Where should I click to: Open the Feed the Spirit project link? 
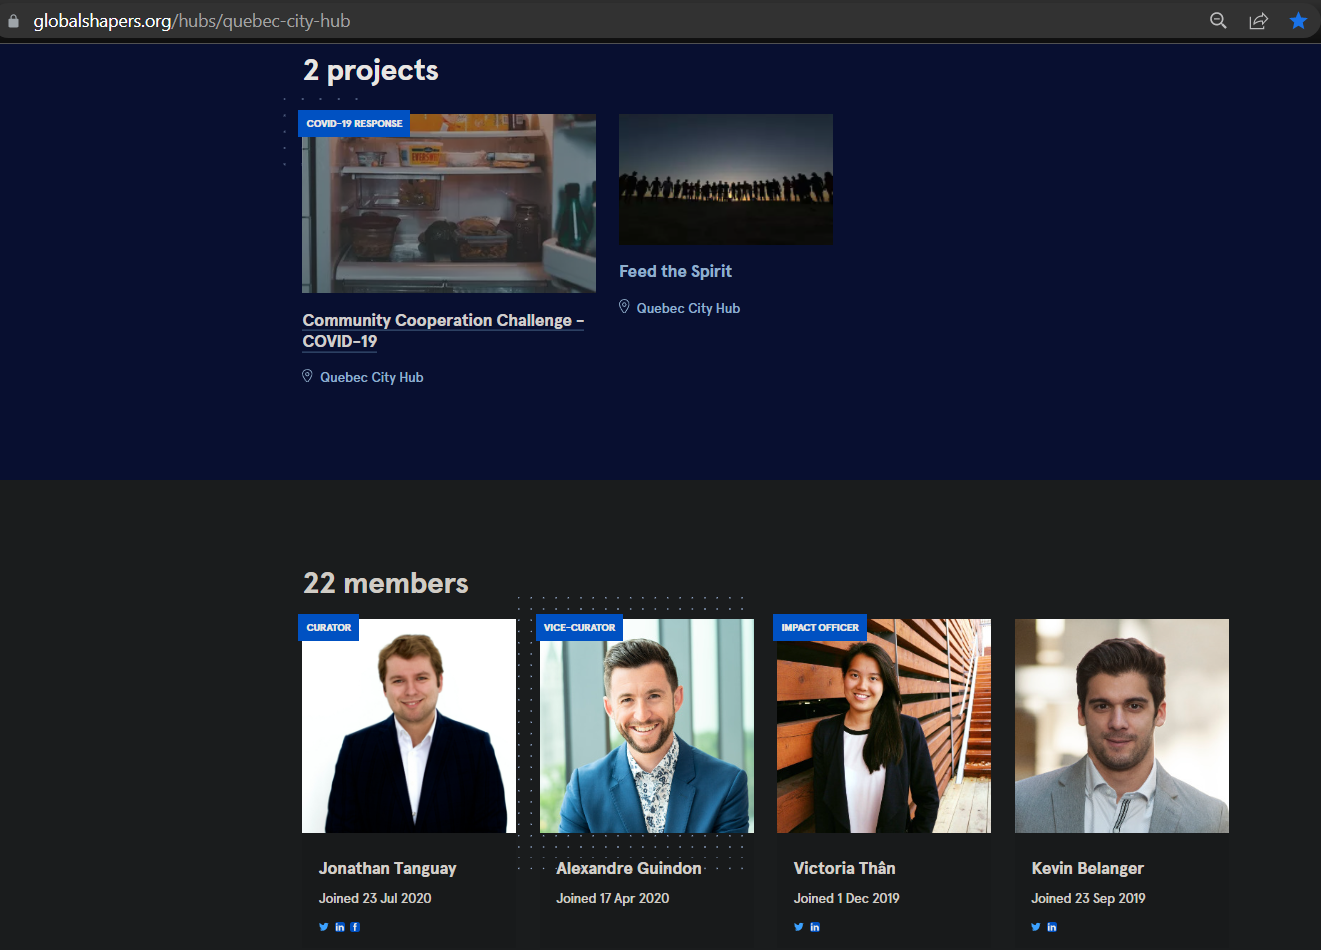click(x=675, y=271)
